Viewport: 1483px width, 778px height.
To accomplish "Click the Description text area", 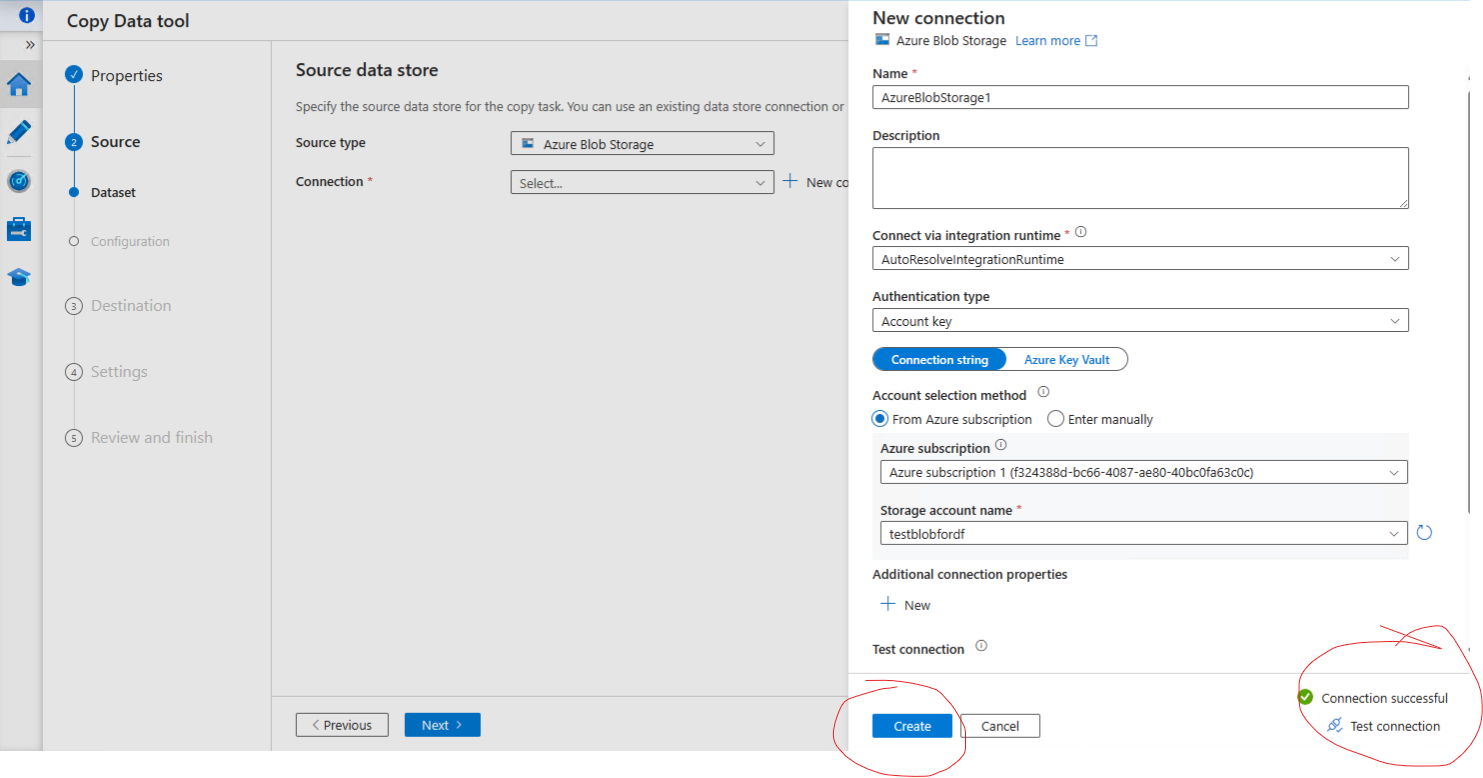I will pyautogui.click(x=1140, y=178).
